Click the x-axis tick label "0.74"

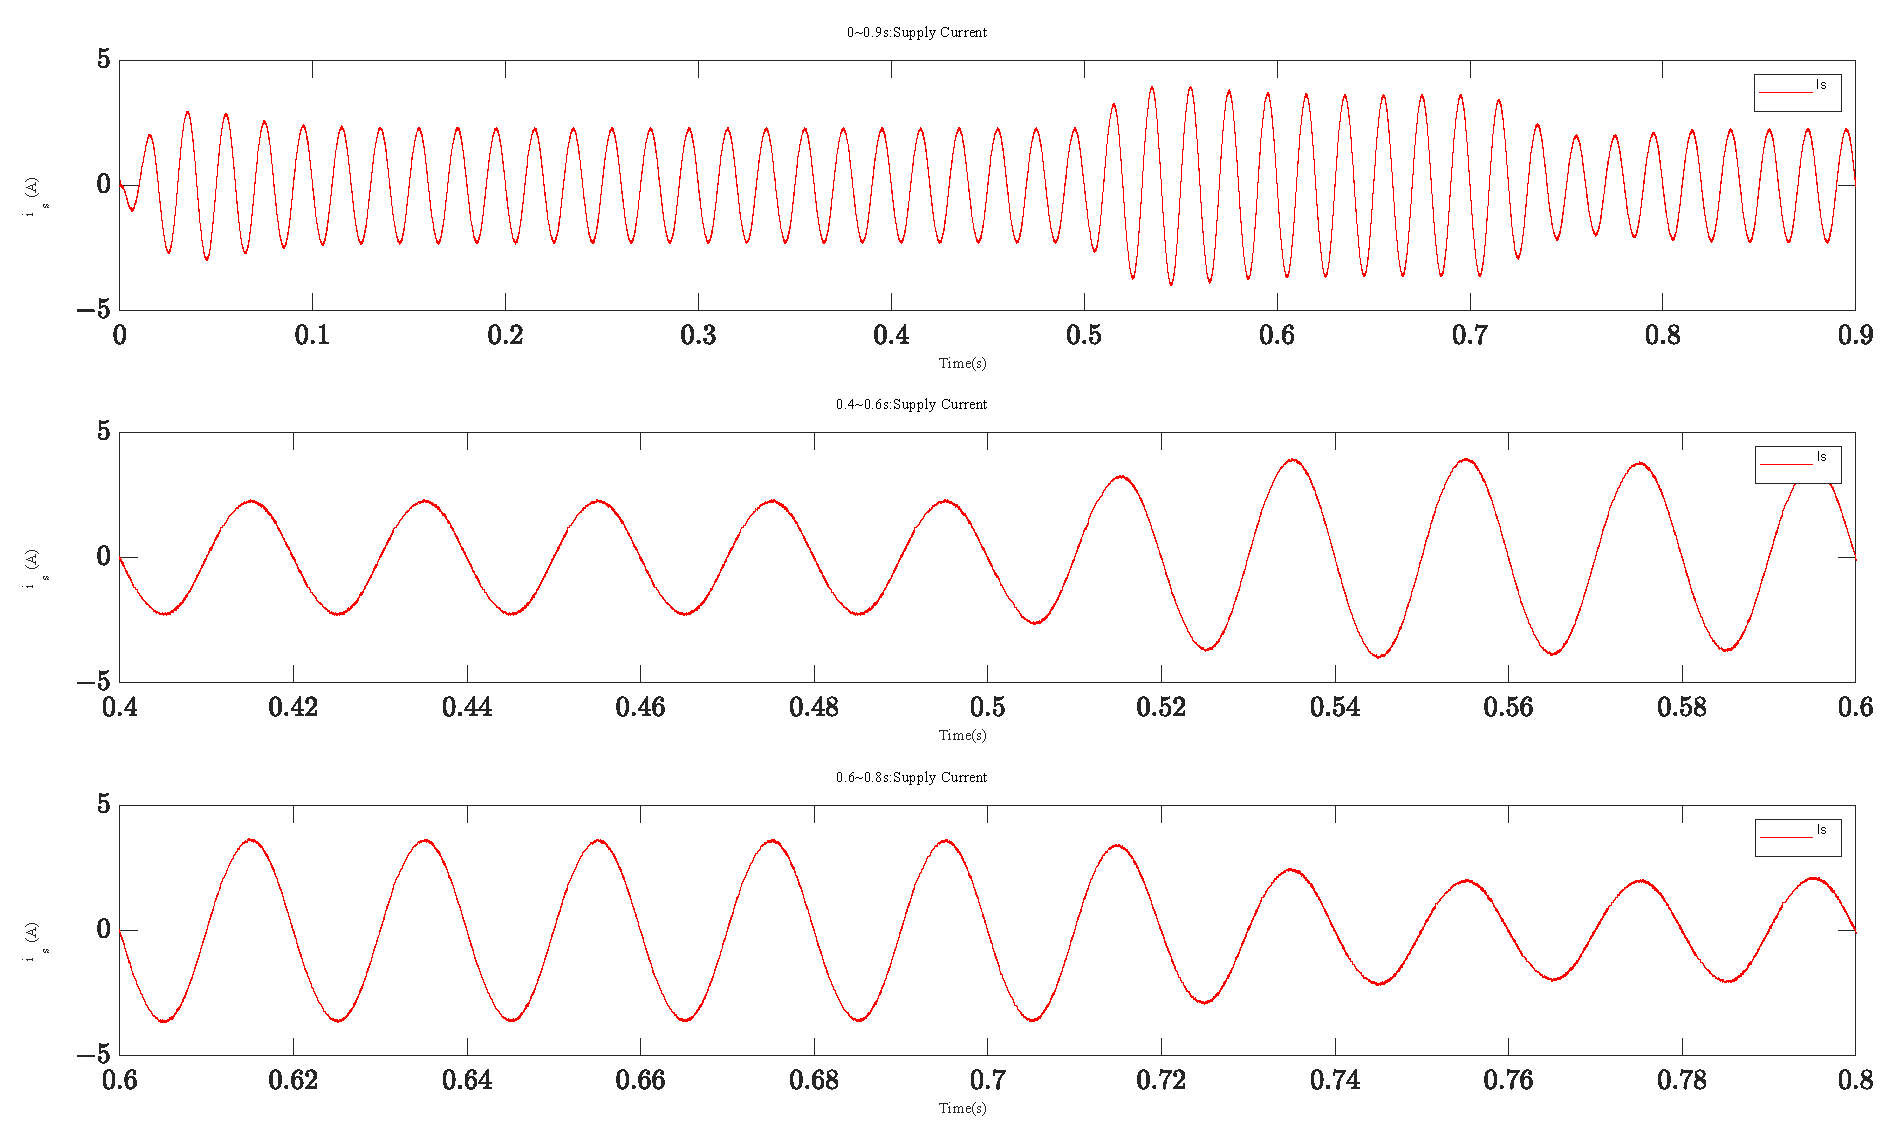pos(1335,1080)
